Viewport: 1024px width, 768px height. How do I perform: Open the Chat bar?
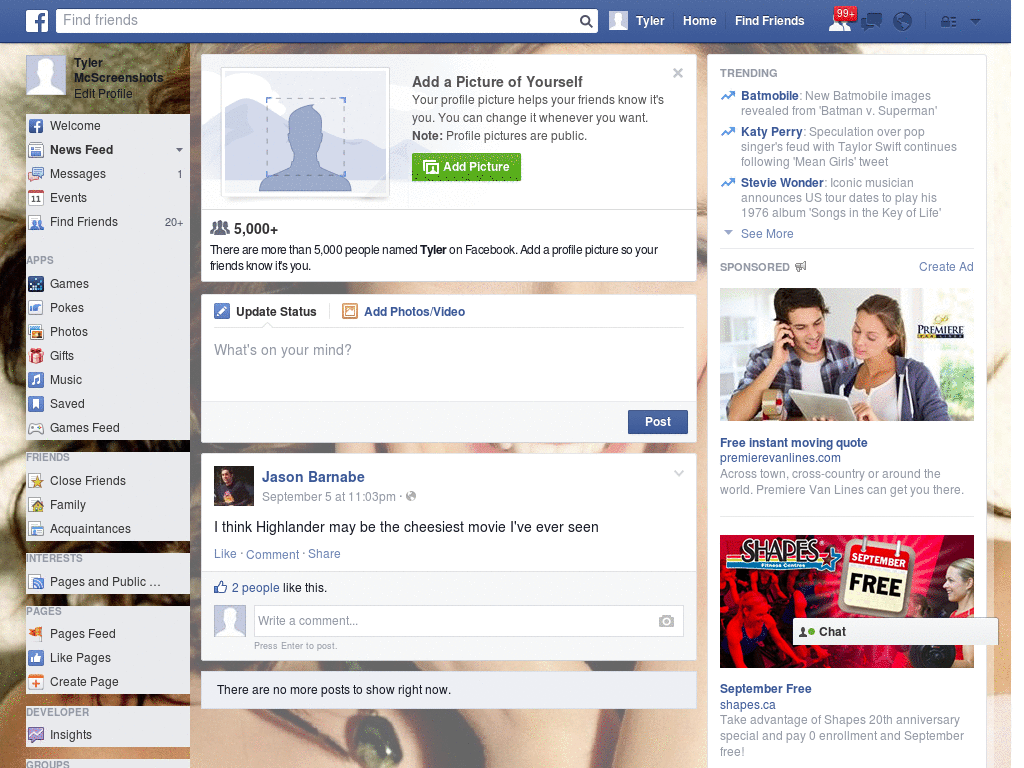pyautogui.click(x=895, y=632)
